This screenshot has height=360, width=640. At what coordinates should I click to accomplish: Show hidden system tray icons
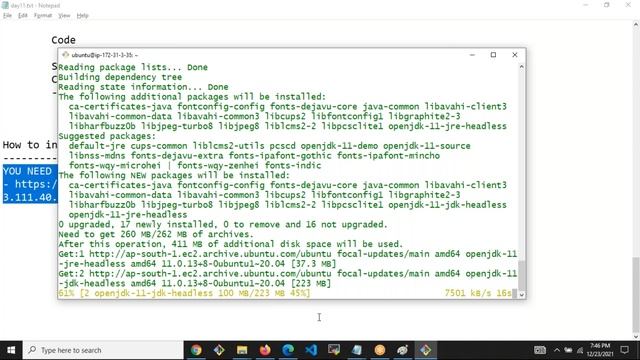557,350
